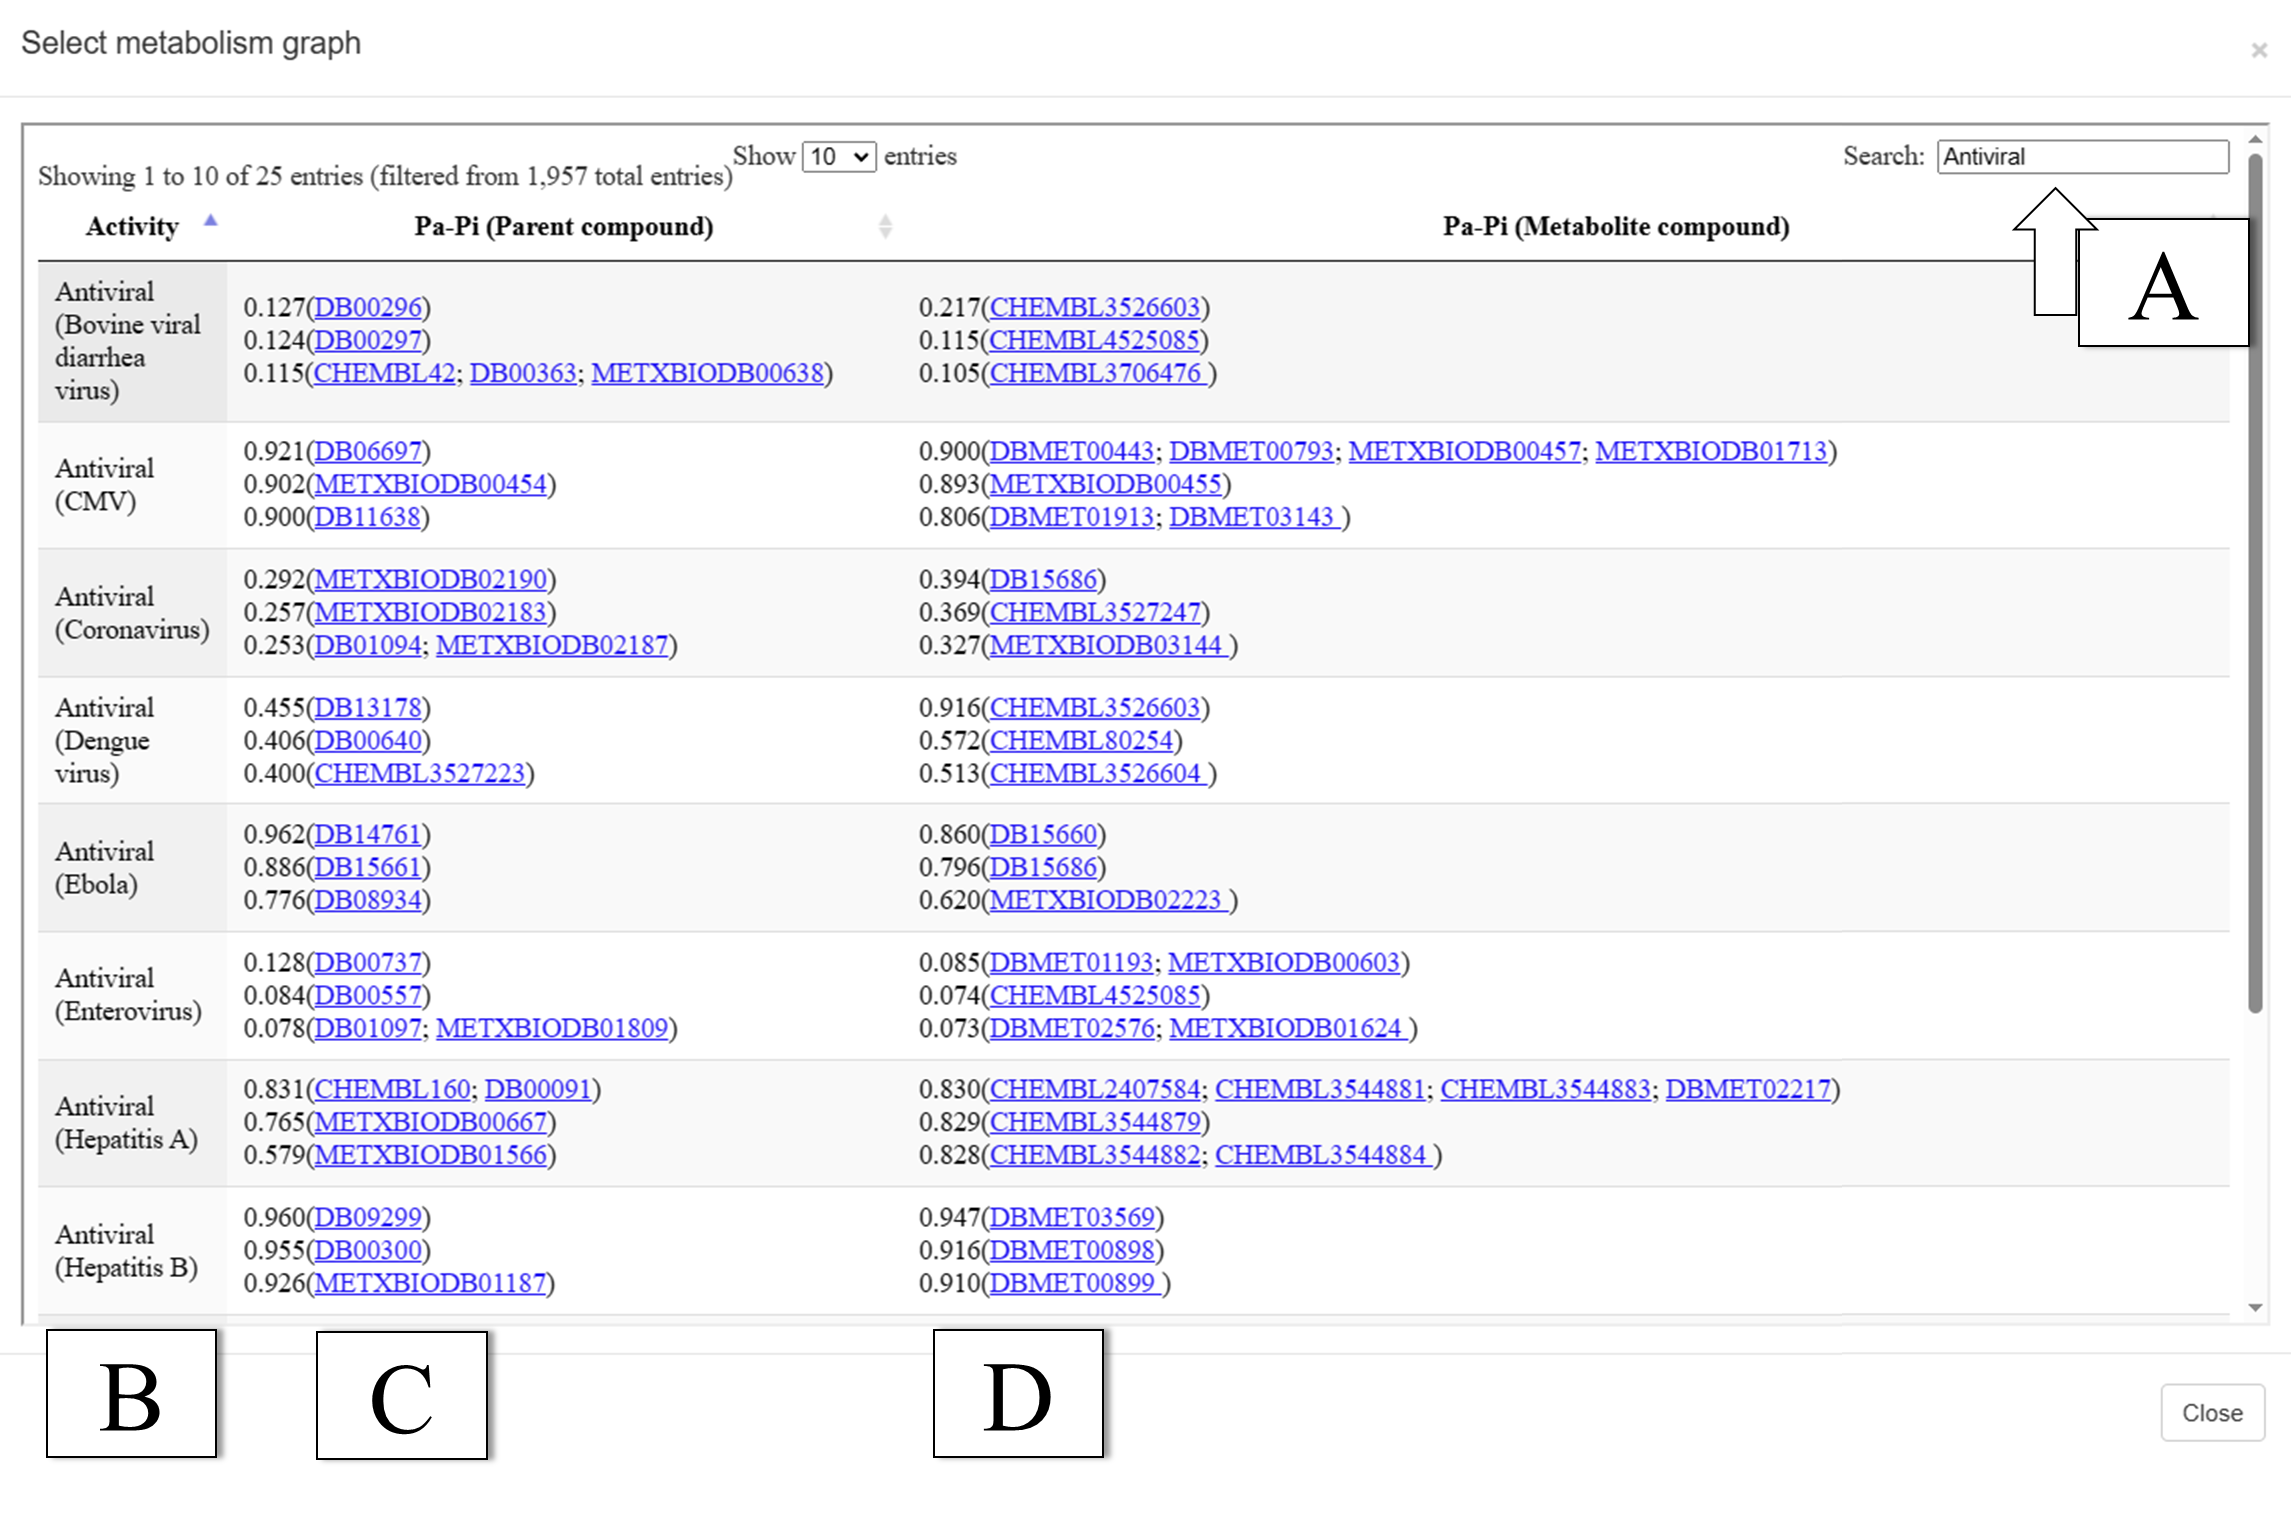Open the DBMET03569 link
Screen dimensions: 2291x1525
(1072, 1217)
